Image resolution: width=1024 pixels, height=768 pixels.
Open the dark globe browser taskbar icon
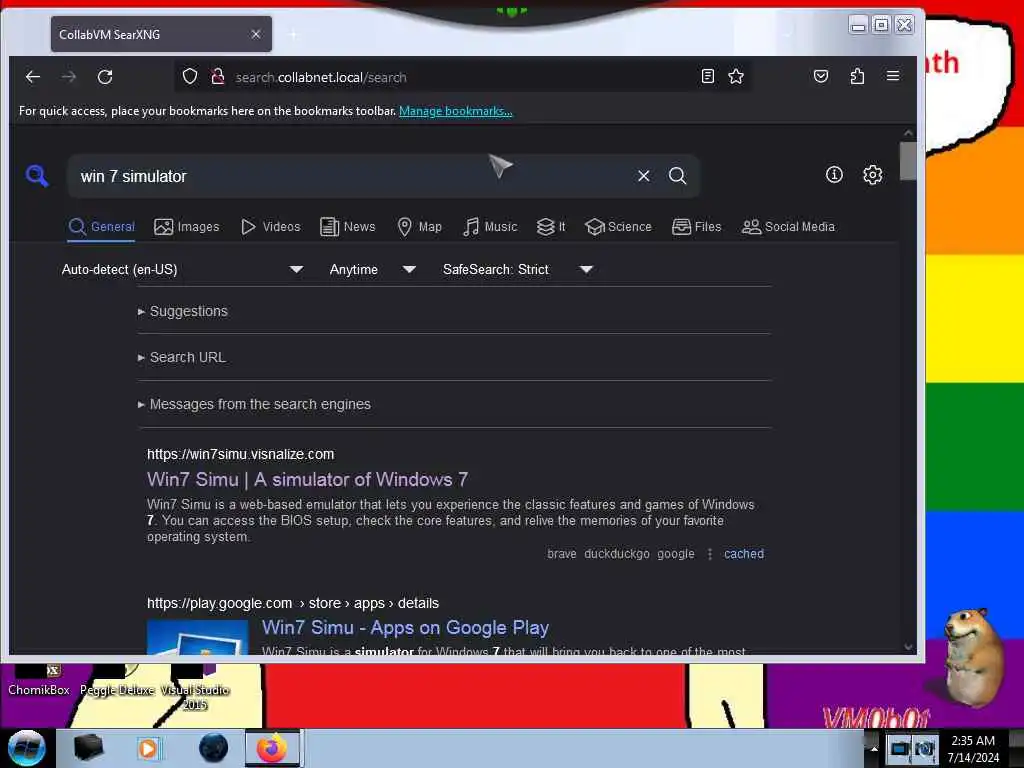click(214, 748)
